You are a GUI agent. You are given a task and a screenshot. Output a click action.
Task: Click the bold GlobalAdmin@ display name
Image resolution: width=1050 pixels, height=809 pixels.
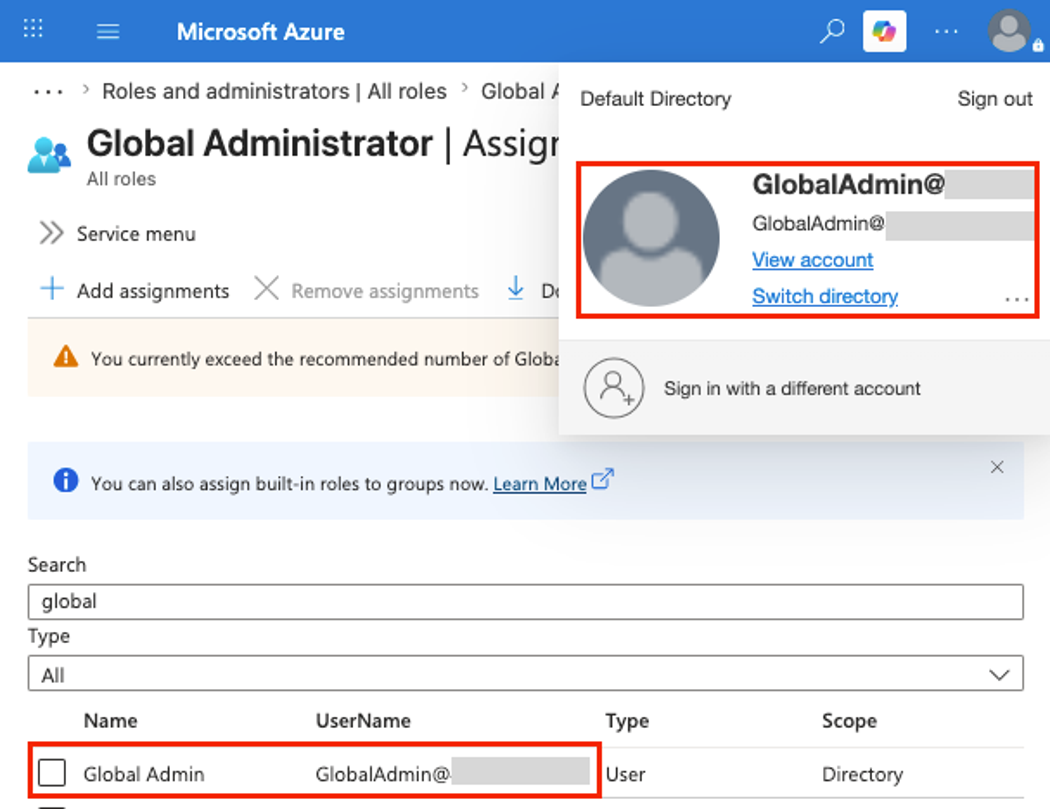(x=848, y=184)
